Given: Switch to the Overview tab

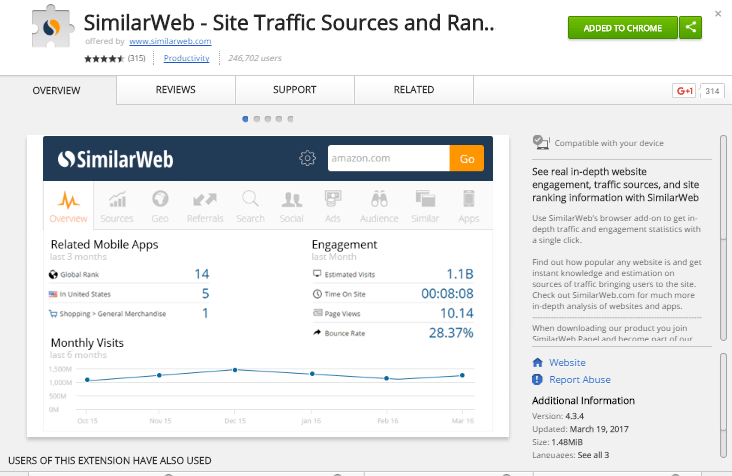Looking at the screenshot, I should [x=56, y=91].
